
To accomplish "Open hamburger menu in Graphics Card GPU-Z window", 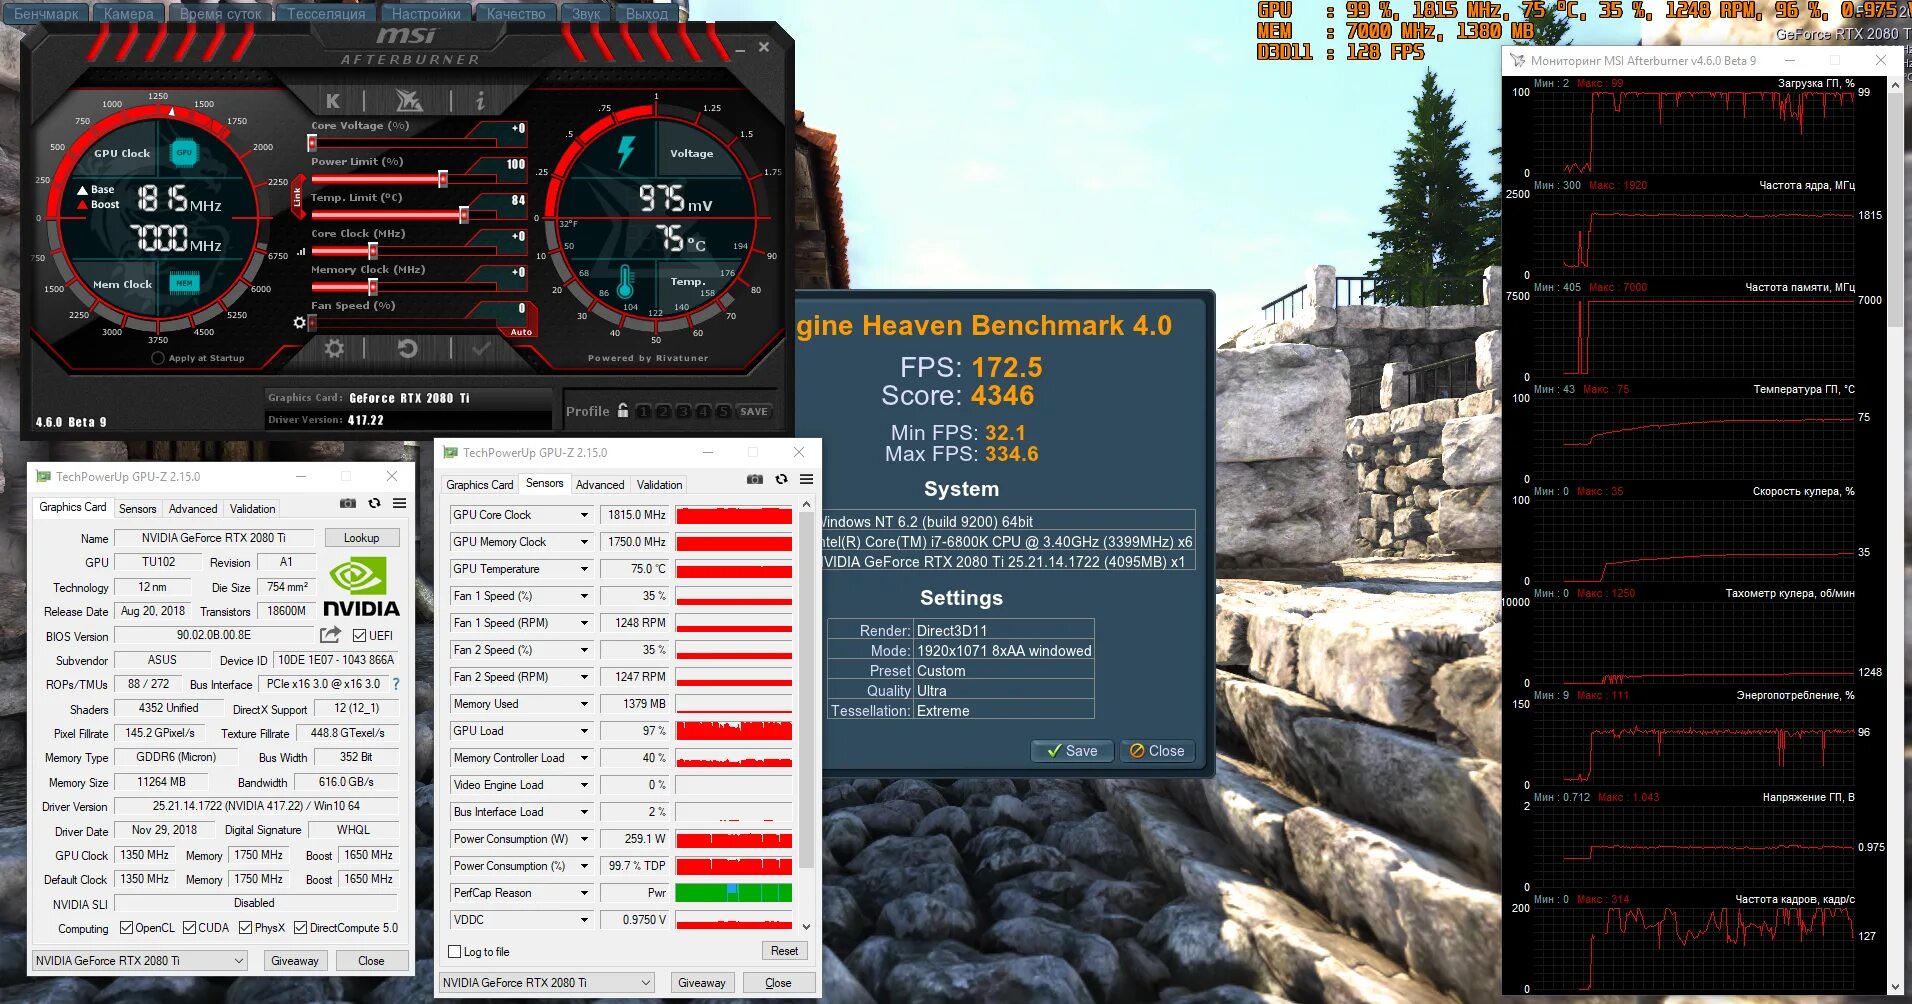I will coord(399,503).
